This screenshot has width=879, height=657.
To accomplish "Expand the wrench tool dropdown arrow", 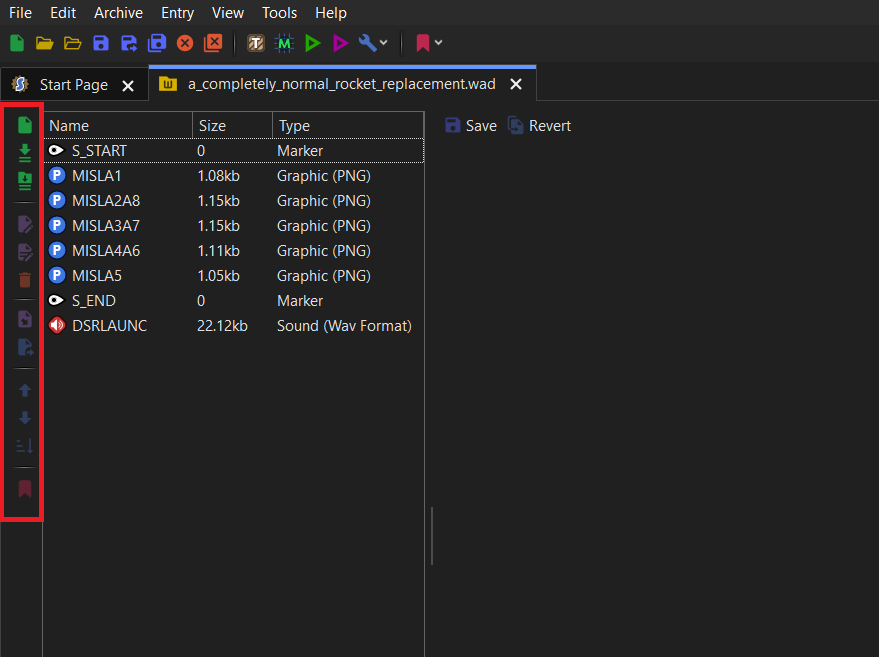I will (x=384, y=43).
